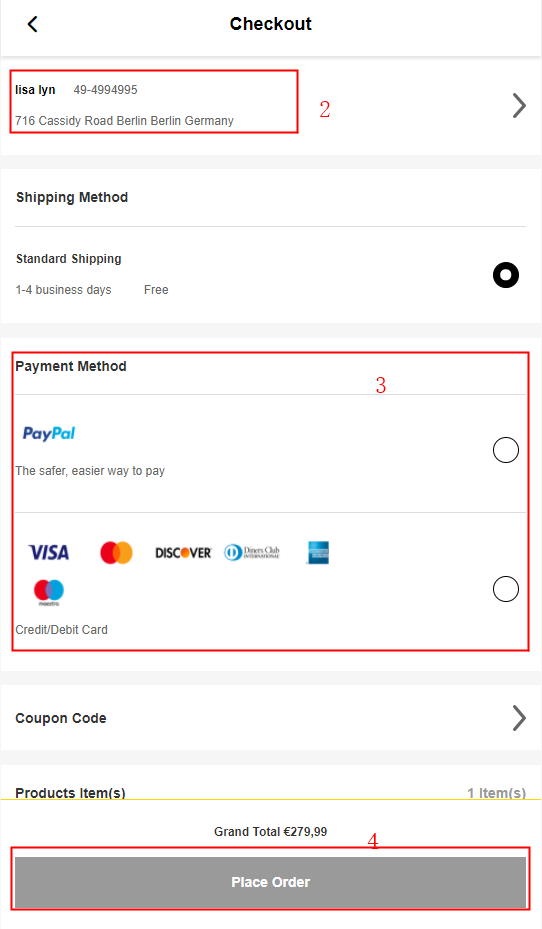This screenshot has width=542, height=929.
Task: Click the Shipping Method heading
Action: 72,197
